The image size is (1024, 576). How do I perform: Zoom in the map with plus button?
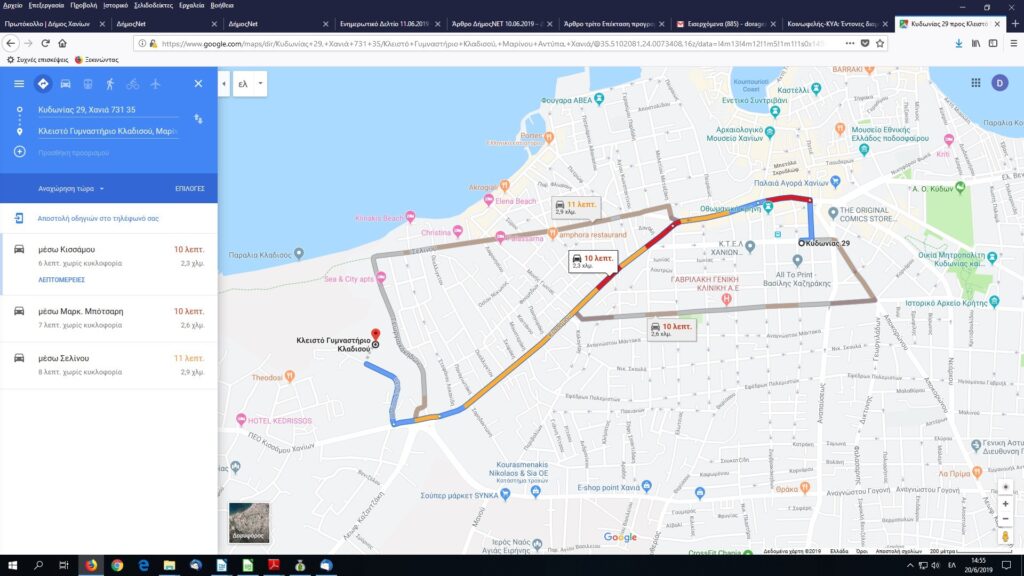1005,504
